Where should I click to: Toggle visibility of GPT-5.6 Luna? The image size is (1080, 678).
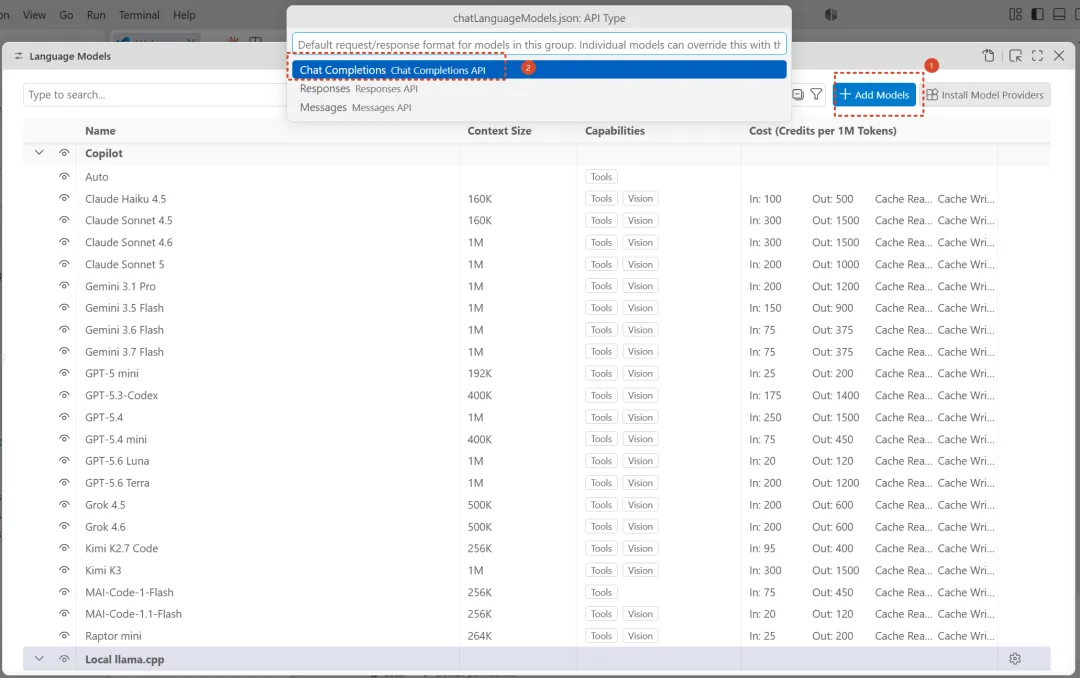64,460
